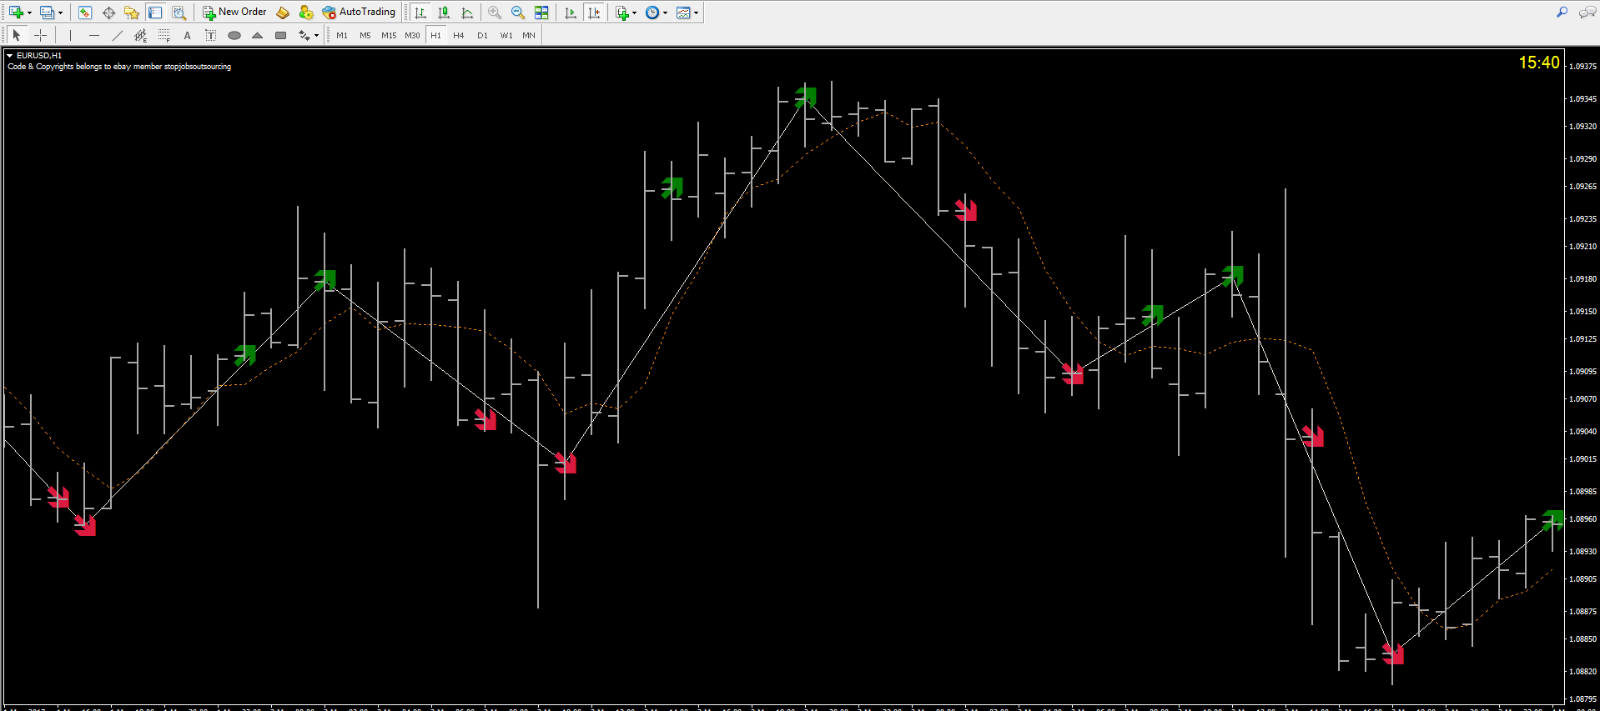Switch timeframe to M1
Viewport: 1600px width, 711px height.
(342, 35)
